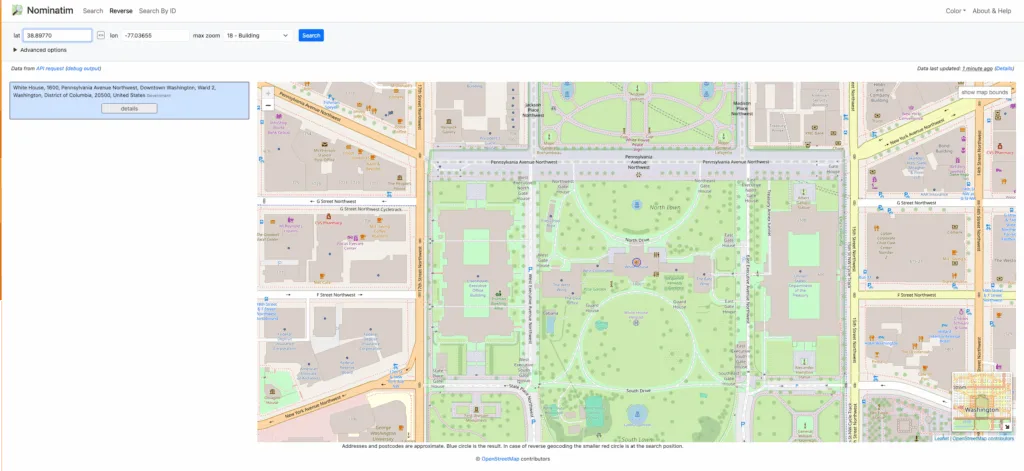Click the White House result marker on map

coord(637,264)
